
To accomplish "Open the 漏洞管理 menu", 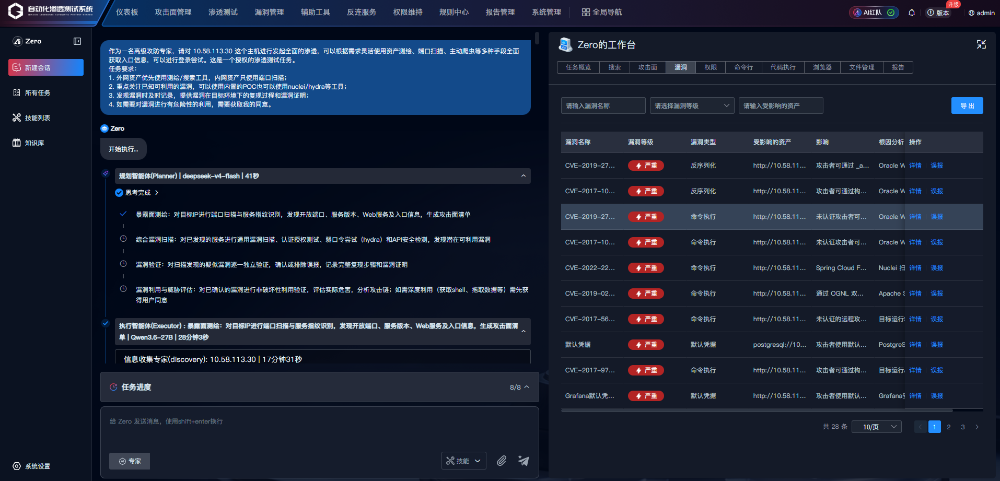I will (x=268, y=12).
